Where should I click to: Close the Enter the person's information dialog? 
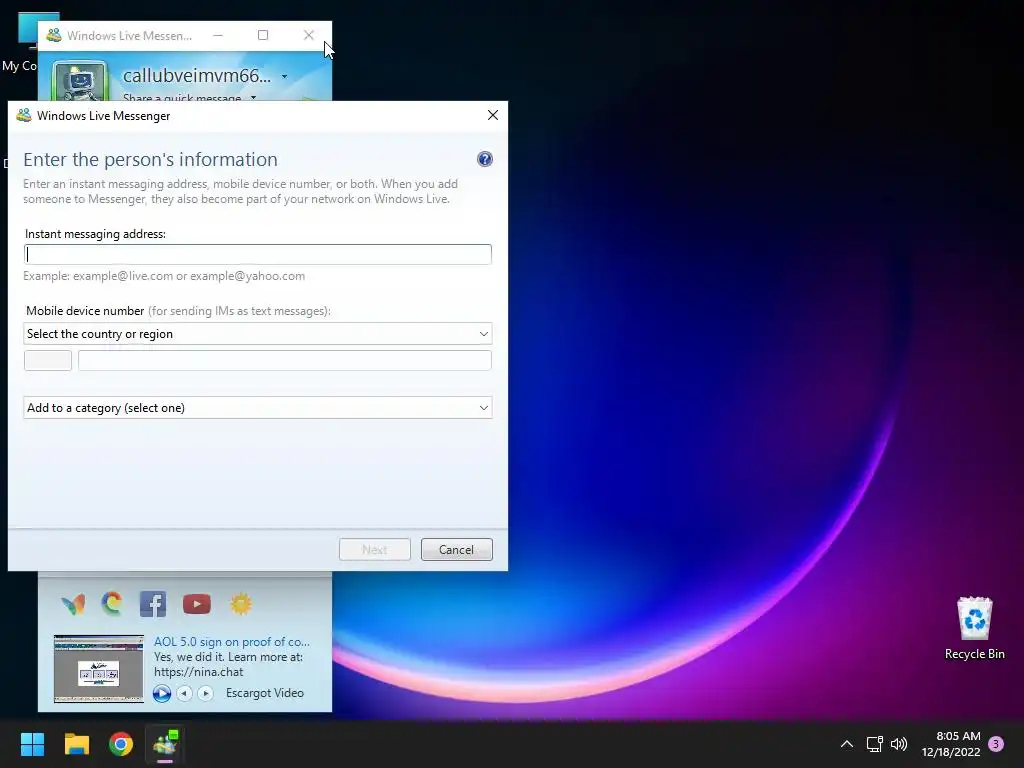click(x=492, y=115)
